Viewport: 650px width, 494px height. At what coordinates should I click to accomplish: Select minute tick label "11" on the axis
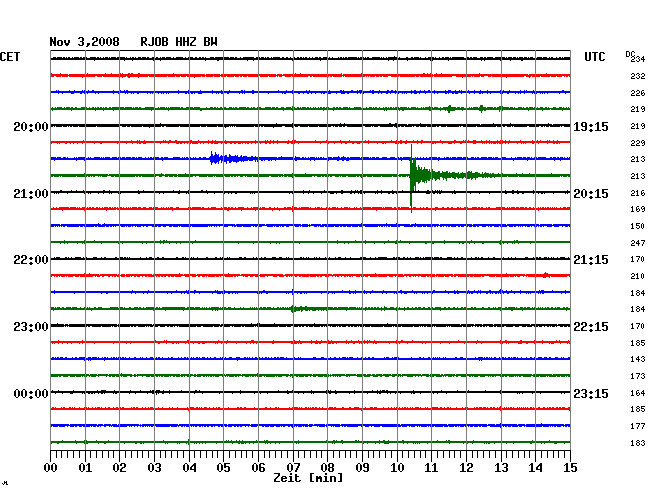click(431, 467)
